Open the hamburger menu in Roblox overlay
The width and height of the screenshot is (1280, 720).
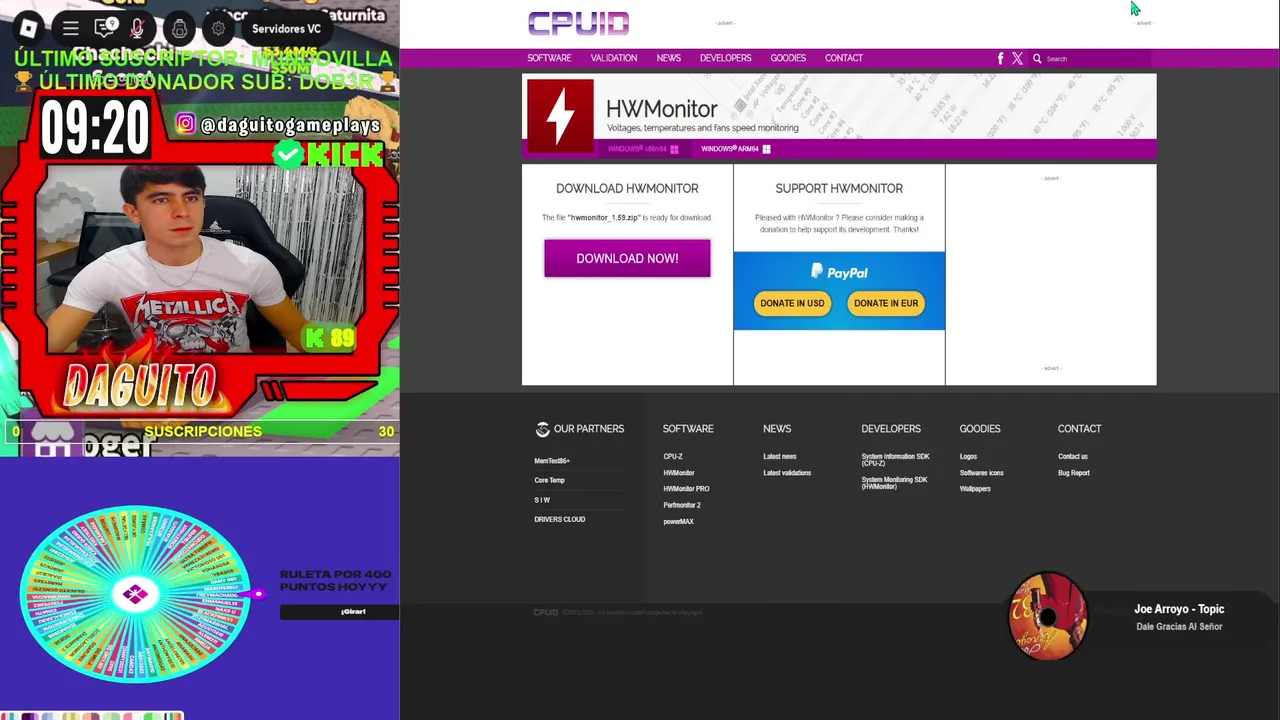coord(70,28)
